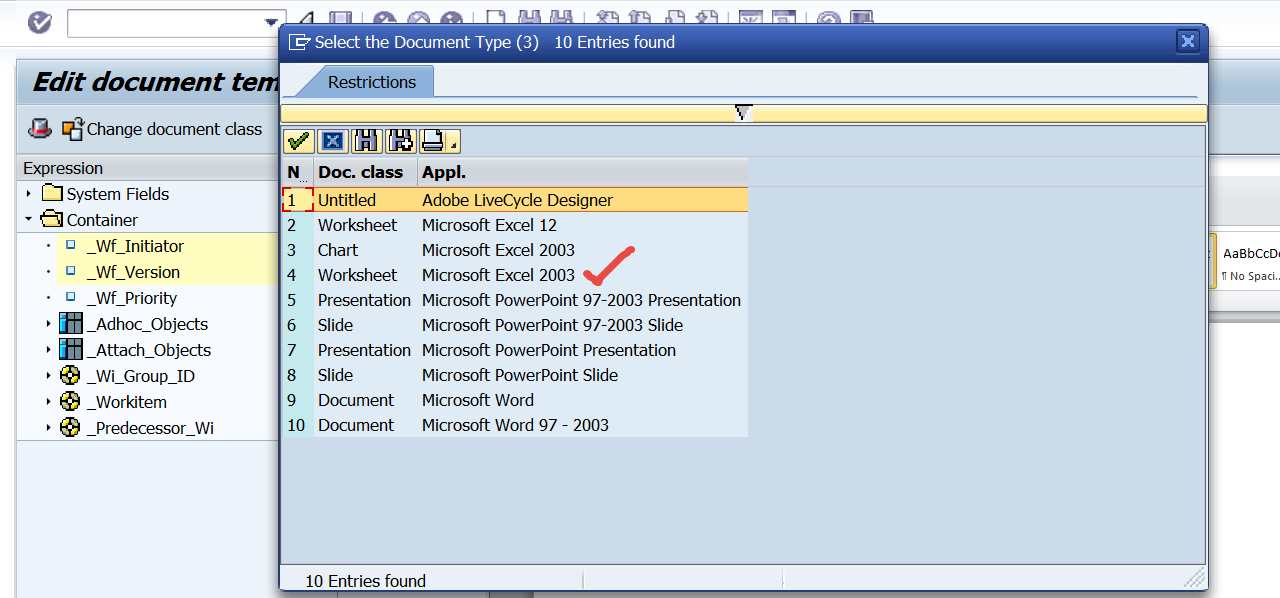Open the print options dropdown arrow

pyautogui.click(x=453, y=145)
